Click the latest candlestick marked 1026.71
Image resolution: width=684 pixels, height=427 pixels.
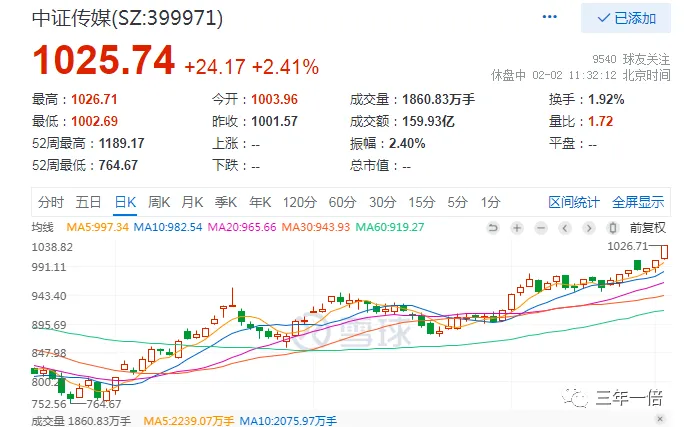click(x=664, y=252)
